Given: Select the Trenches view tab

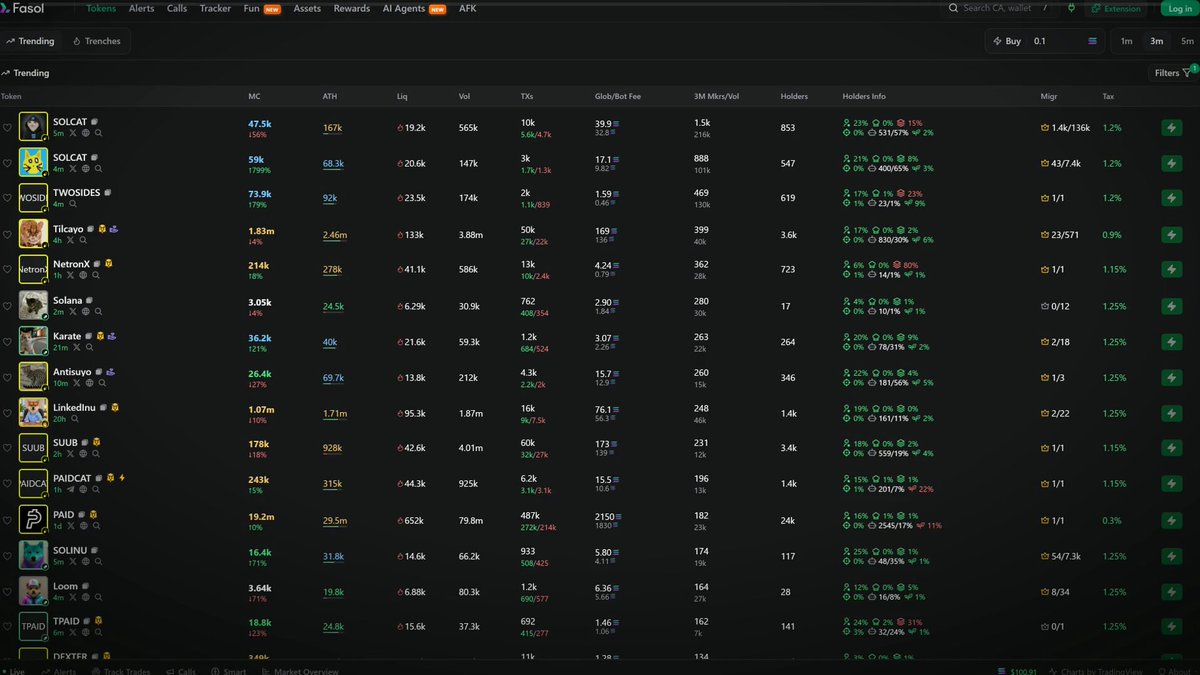Looking at the screenshot, I should (97, 41).
